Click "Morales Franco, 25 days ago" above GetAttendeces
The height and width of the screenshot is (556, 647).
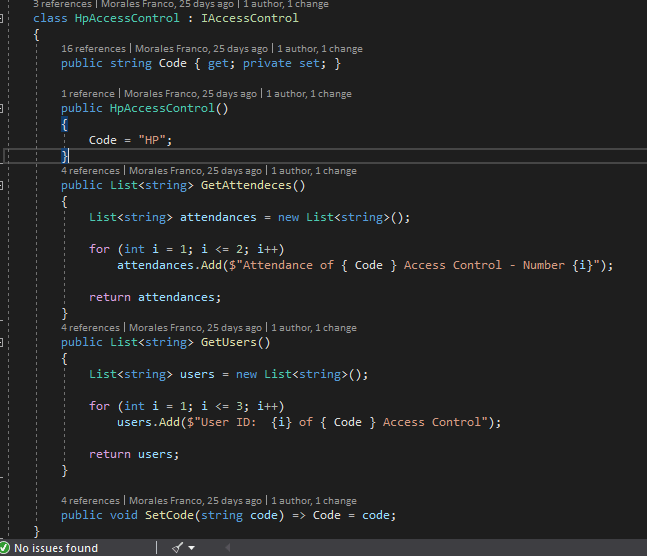pos(195,171)
